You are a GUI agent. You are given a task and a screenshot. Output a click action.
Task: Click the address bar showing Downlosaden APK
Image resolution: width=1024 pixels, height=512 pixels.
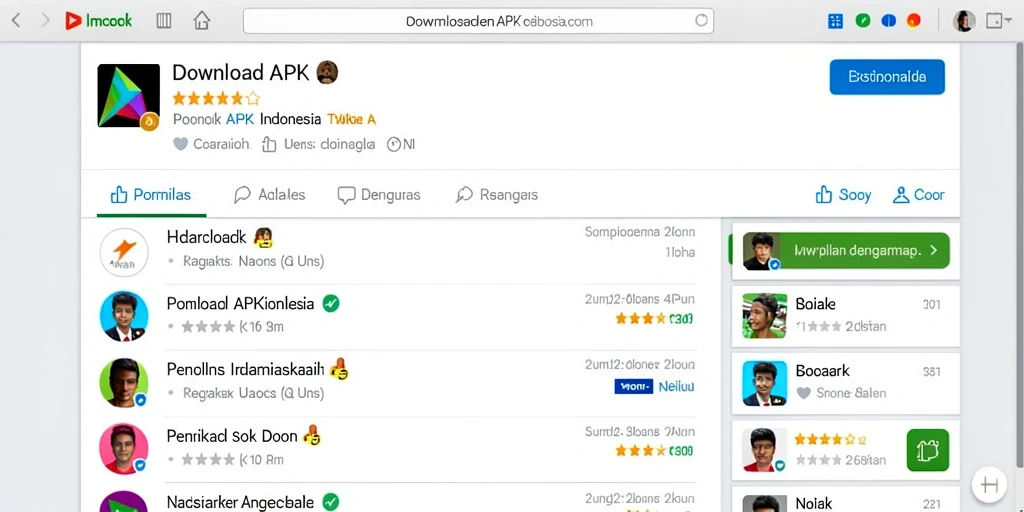[x=478, y=21]
